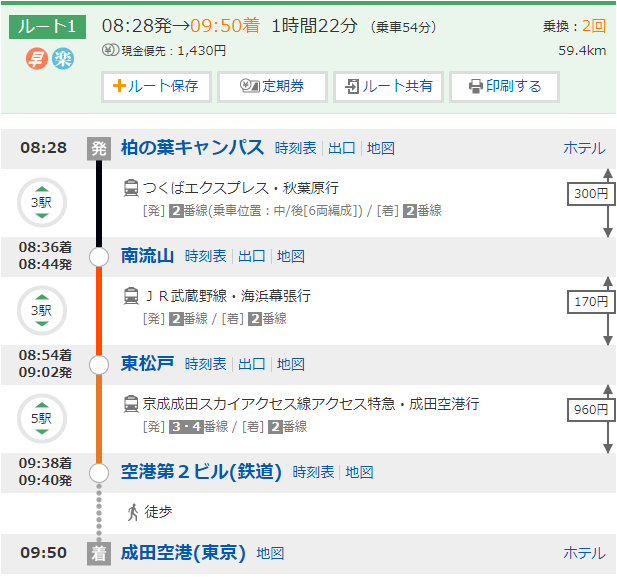
Task: Click the 乗換:2回 transfer count
Action: pyautogui.click(x=575, y=26)
